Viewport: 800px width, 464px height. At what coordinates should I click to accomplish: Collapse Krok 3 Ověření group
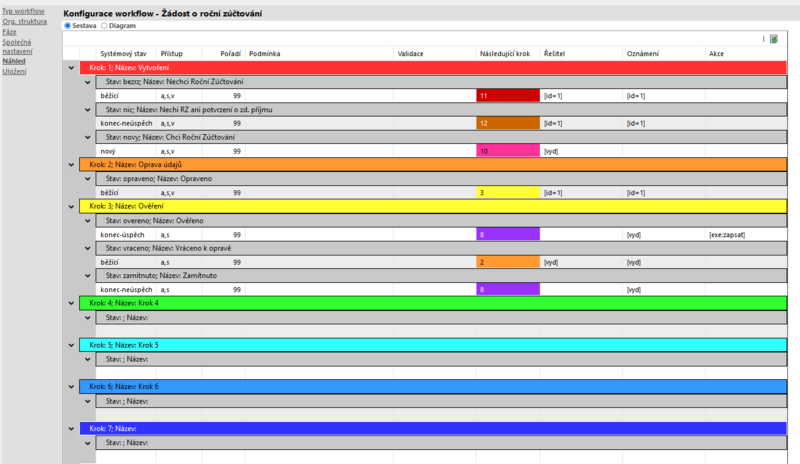click(x=71, y=206)
